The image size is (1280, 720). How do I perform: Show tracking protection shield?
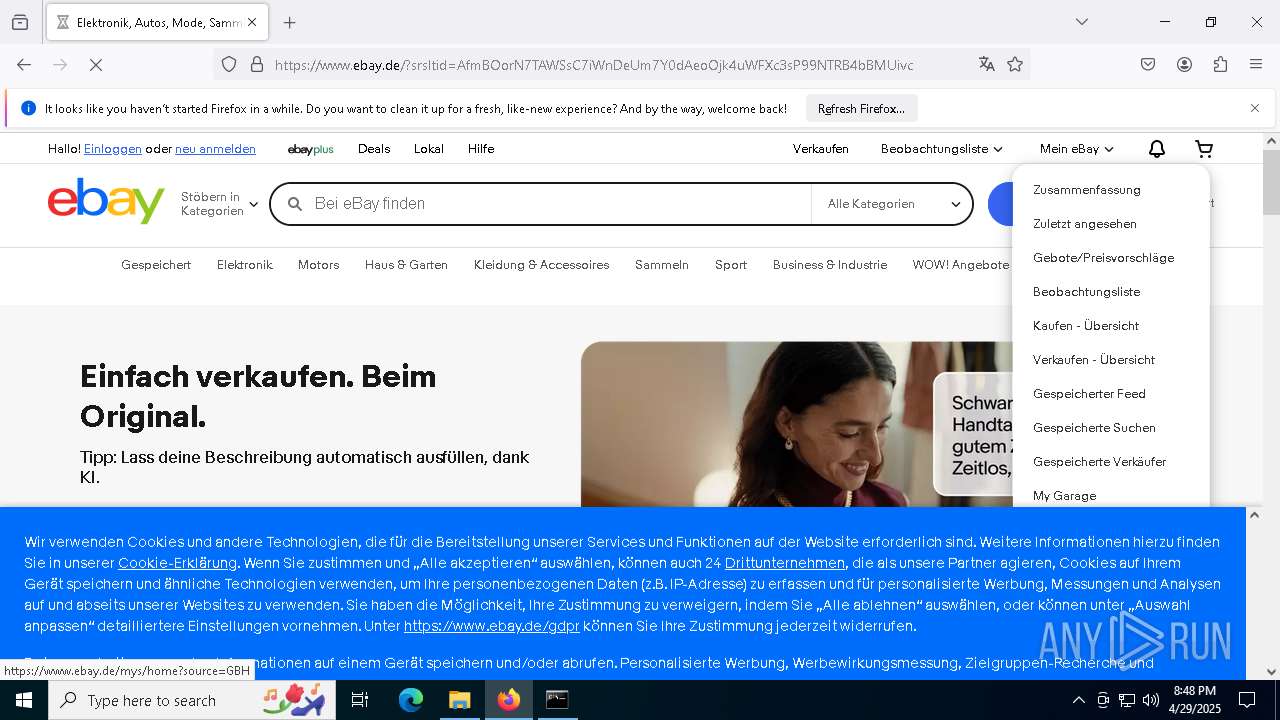point(229,64)
